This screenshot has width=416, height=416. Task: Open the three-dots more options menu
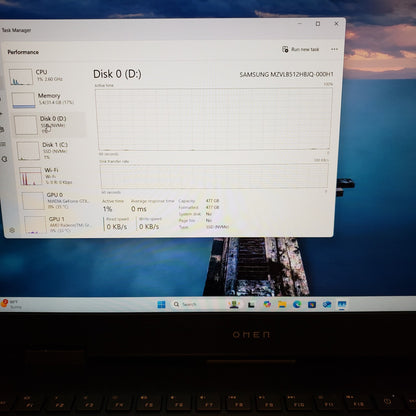[x=334, y=49]
